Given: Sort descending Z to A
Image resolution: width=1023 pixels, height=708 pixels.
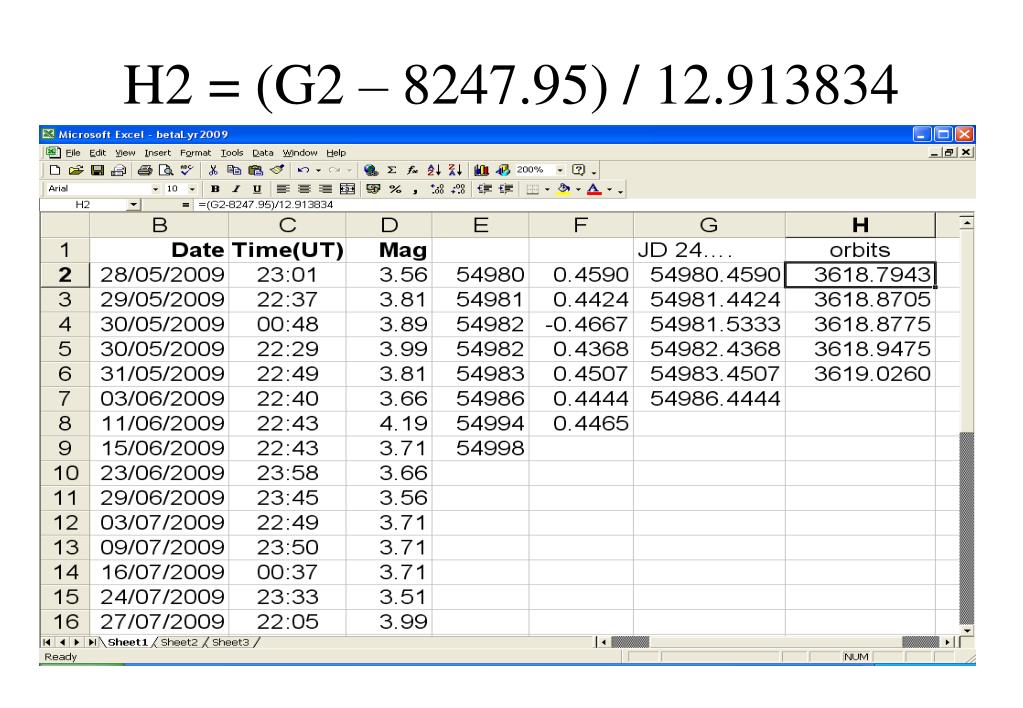Looking at the screenshot, I should point(455,170).
